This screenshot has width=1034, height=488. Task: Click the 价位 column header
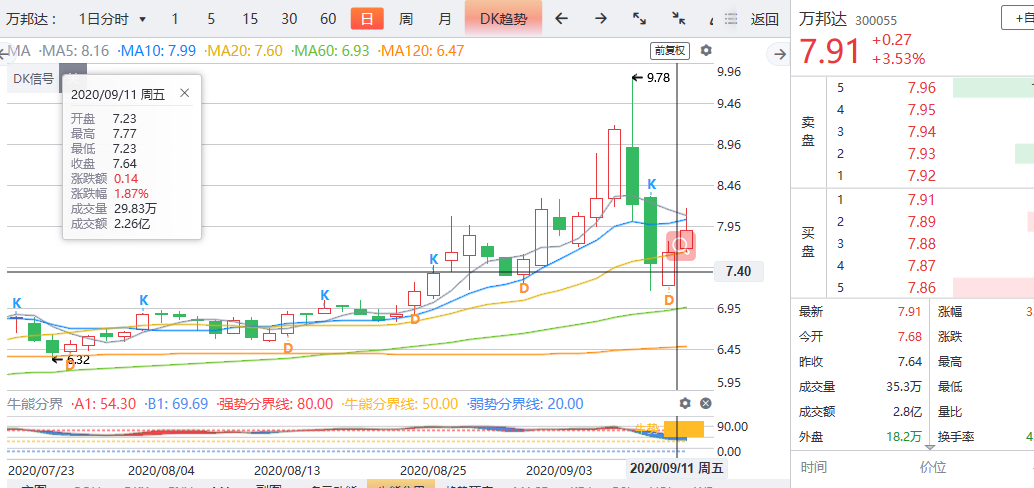(933, 468)
